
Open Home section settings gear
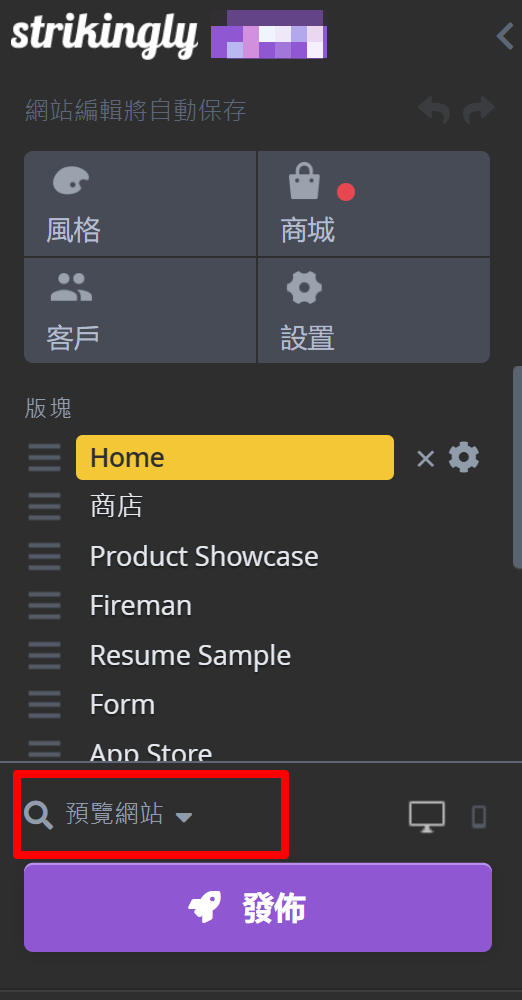[x=464, y=458]
